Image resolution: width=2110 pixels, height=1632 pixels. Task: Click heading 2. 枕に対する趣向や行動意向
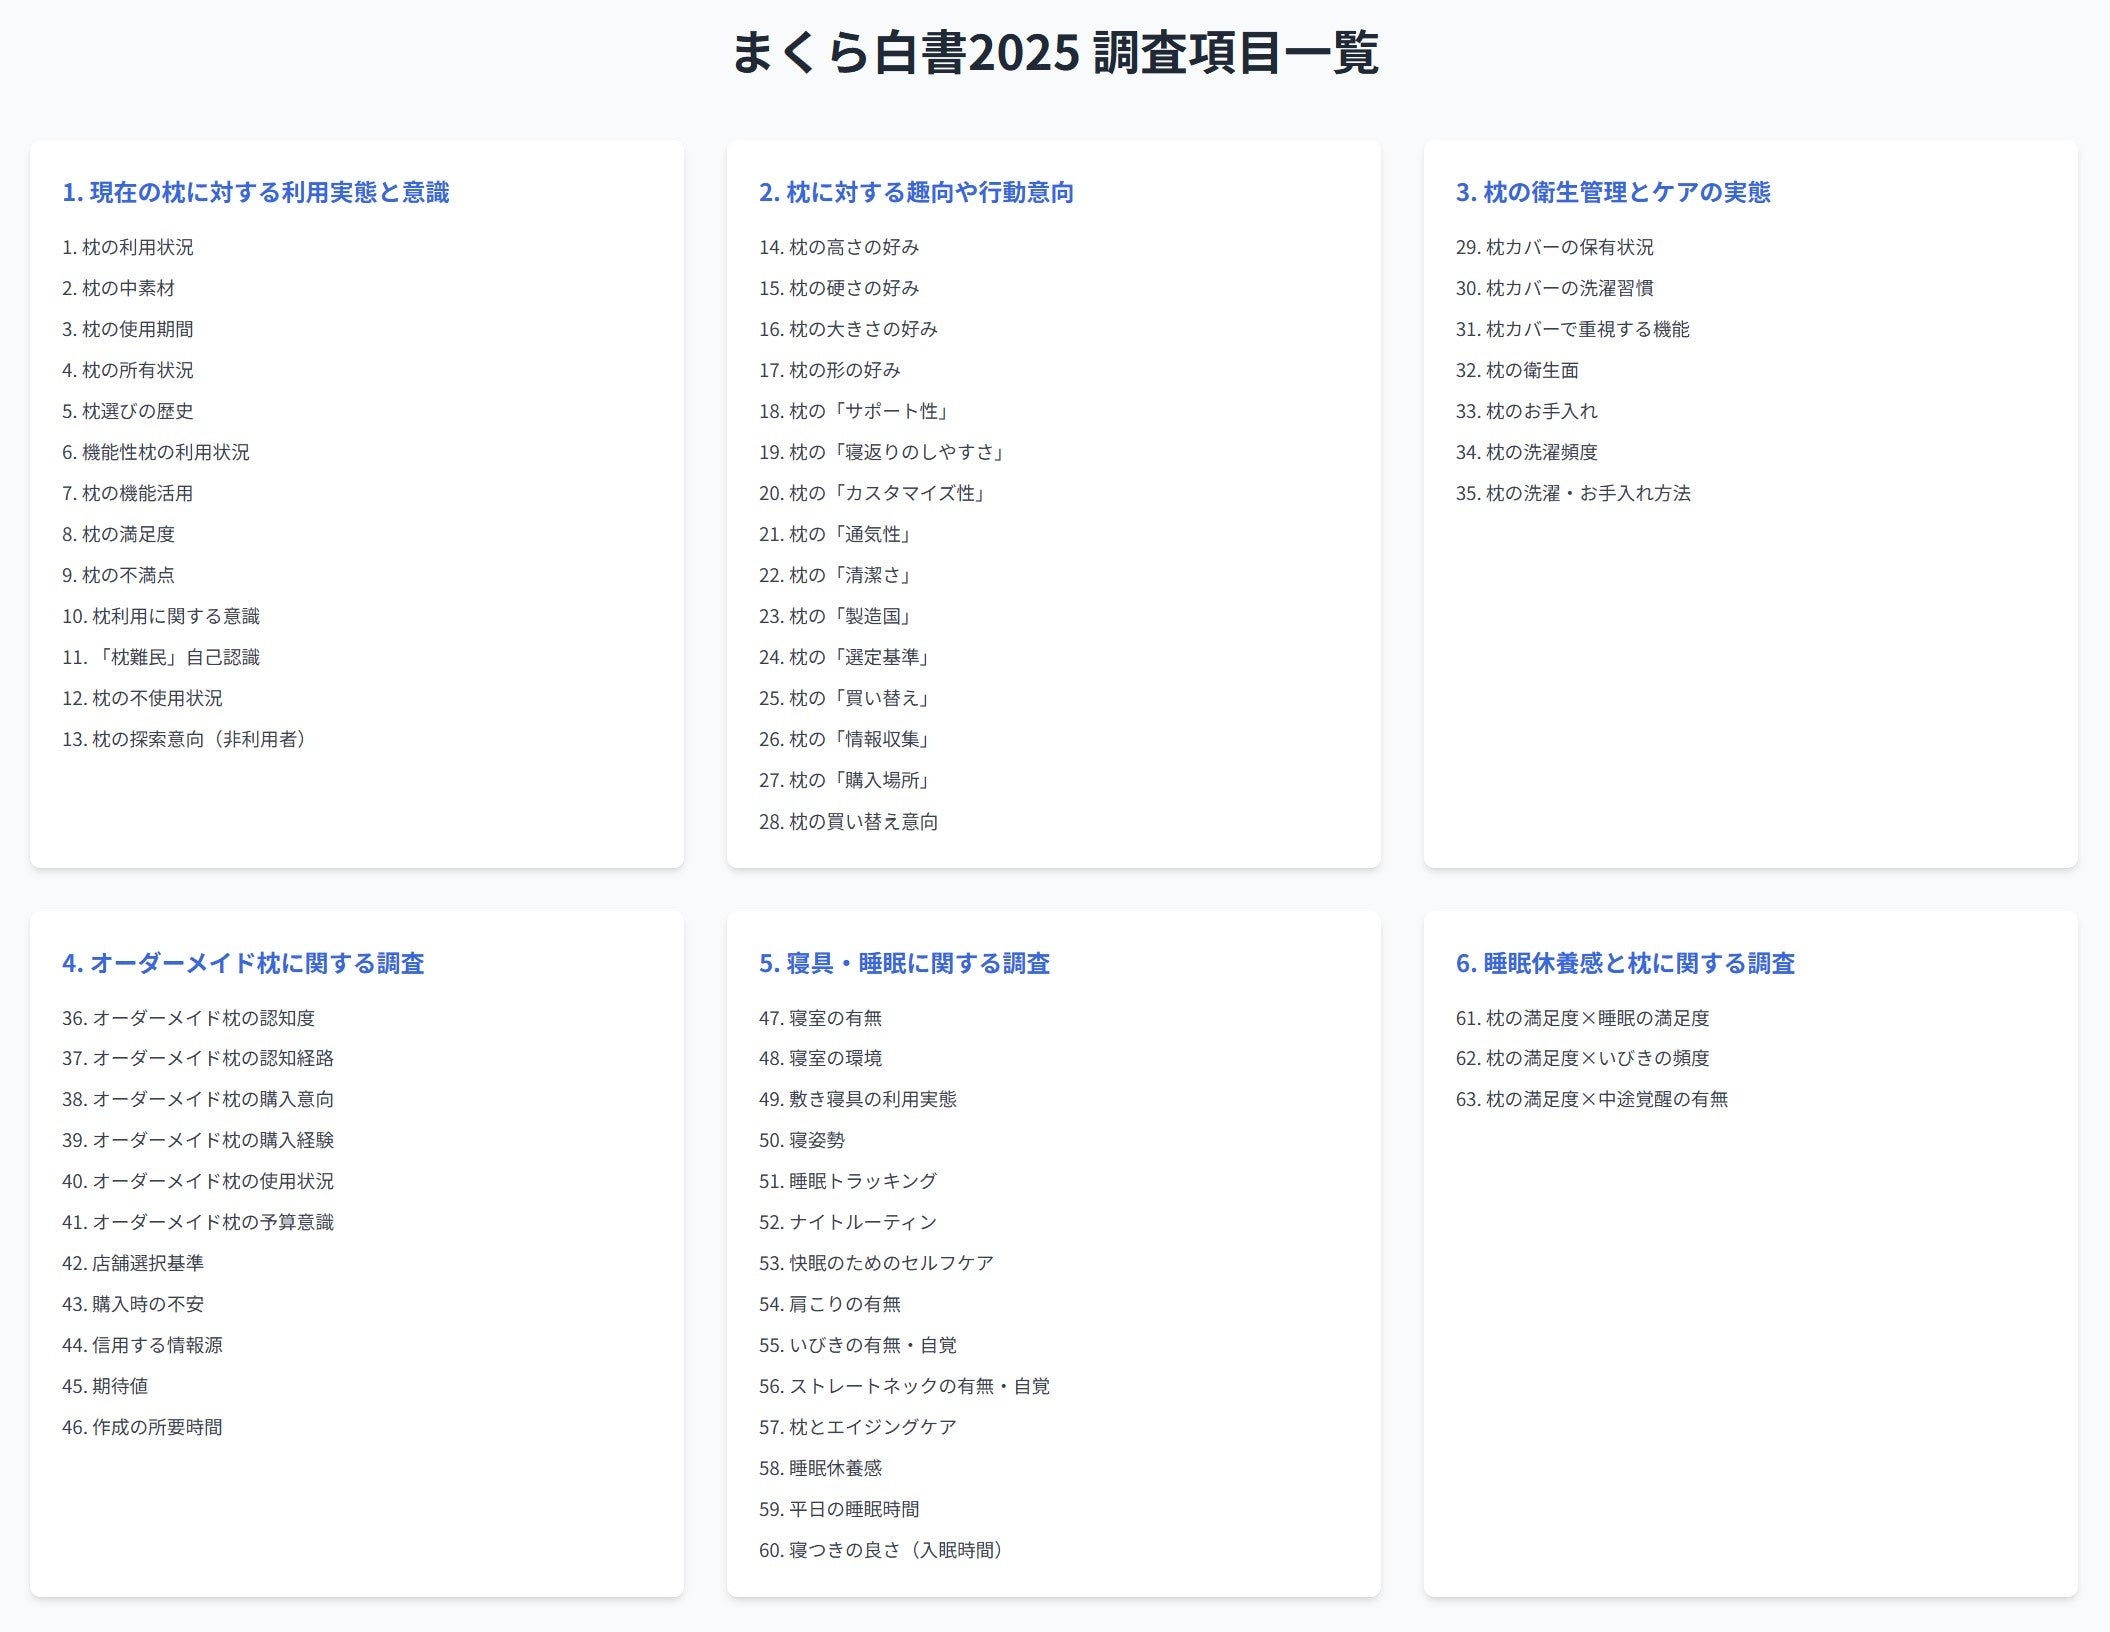915,192
